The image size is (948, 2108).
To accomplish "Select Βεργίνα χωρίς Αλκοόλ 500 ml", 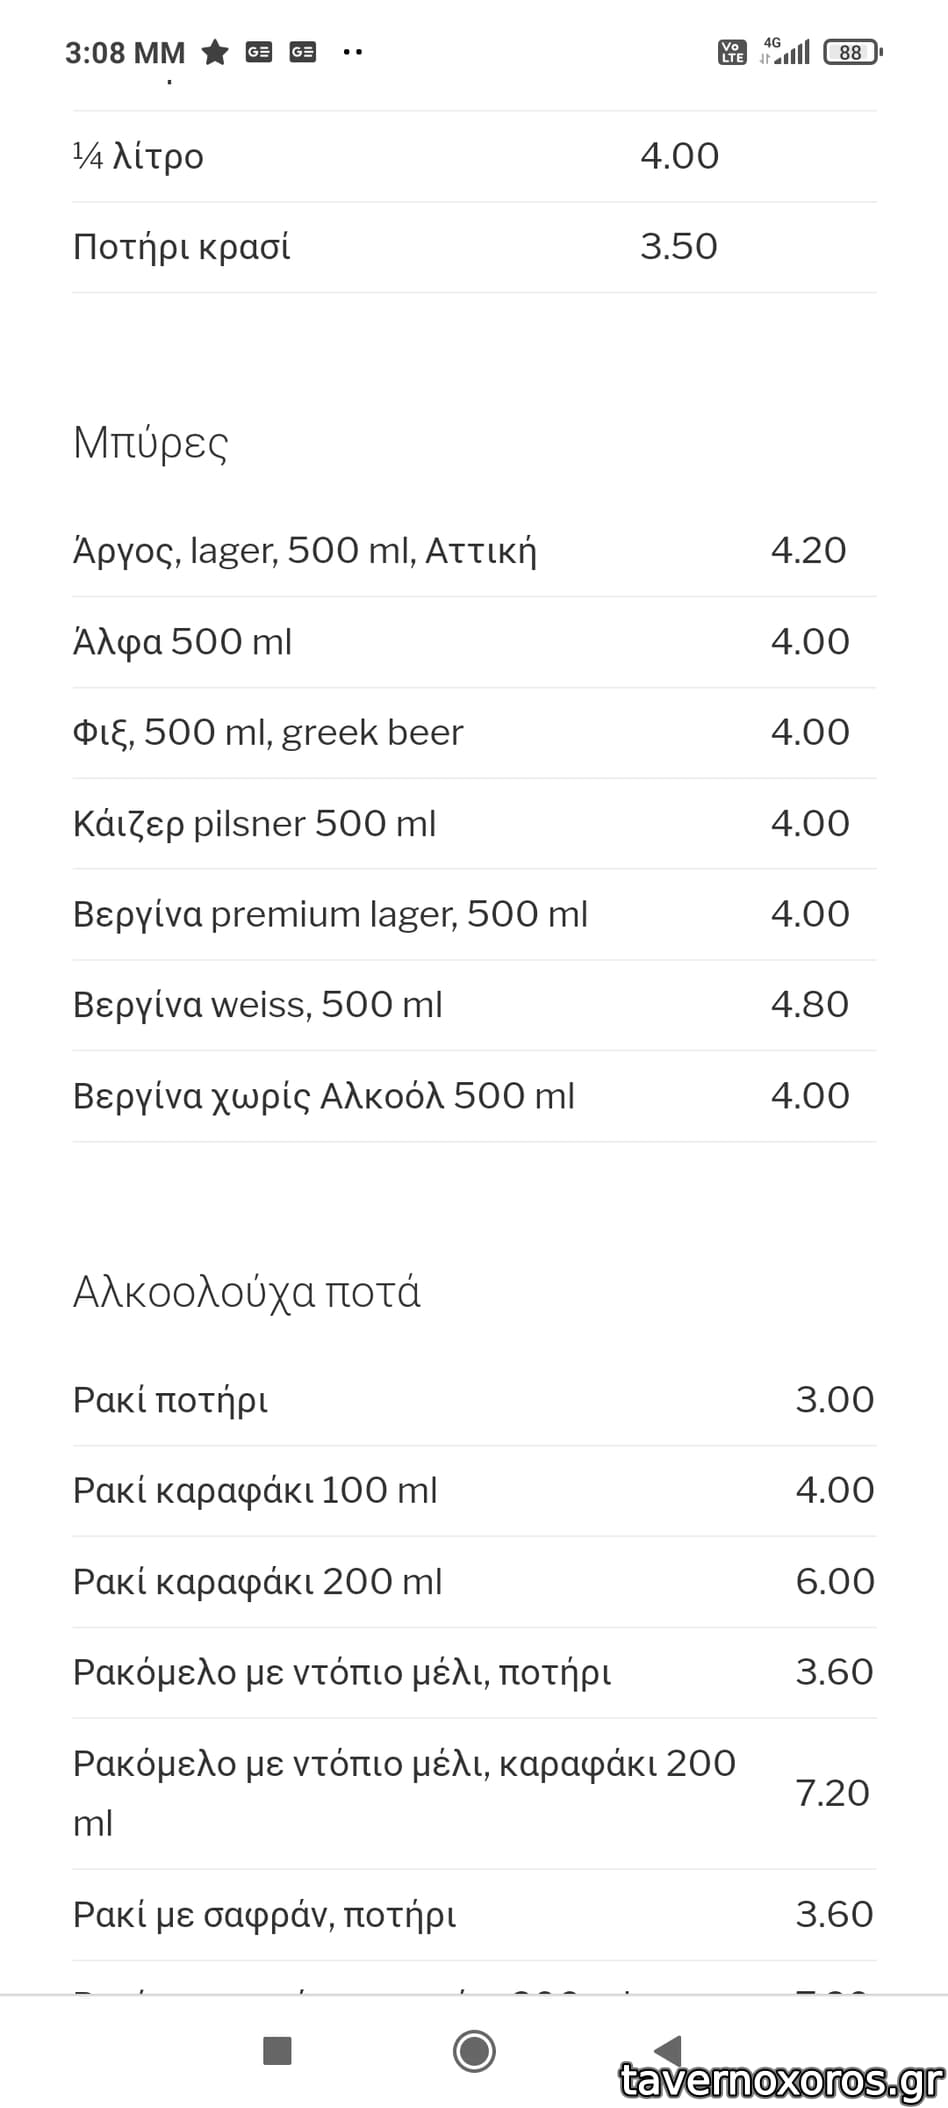I will [324, 1096].
